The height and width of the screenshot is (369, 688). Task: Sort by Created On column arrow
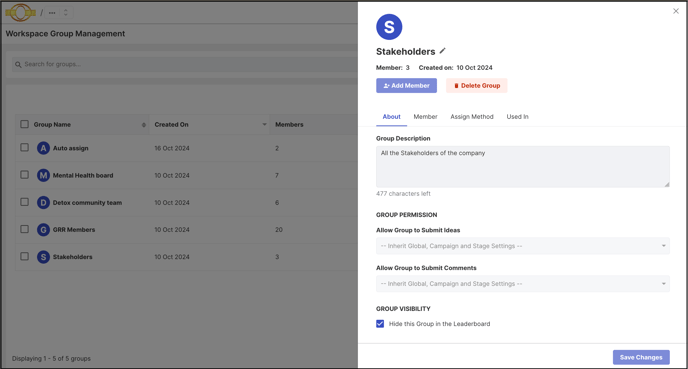point(264,125)
